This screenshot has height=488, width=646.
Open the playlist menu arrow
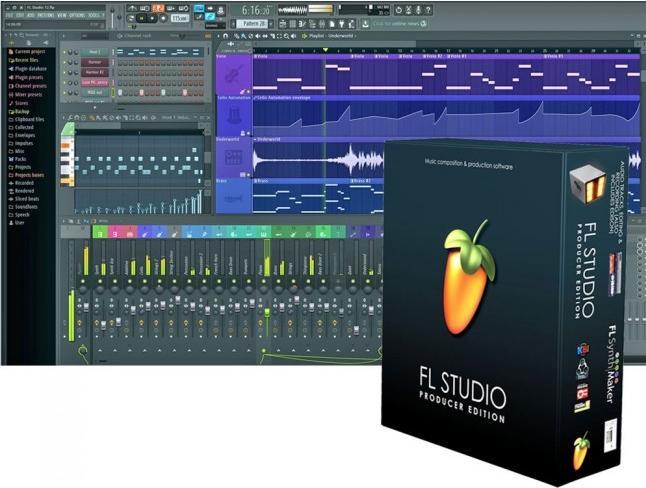(x=218, y=36)
